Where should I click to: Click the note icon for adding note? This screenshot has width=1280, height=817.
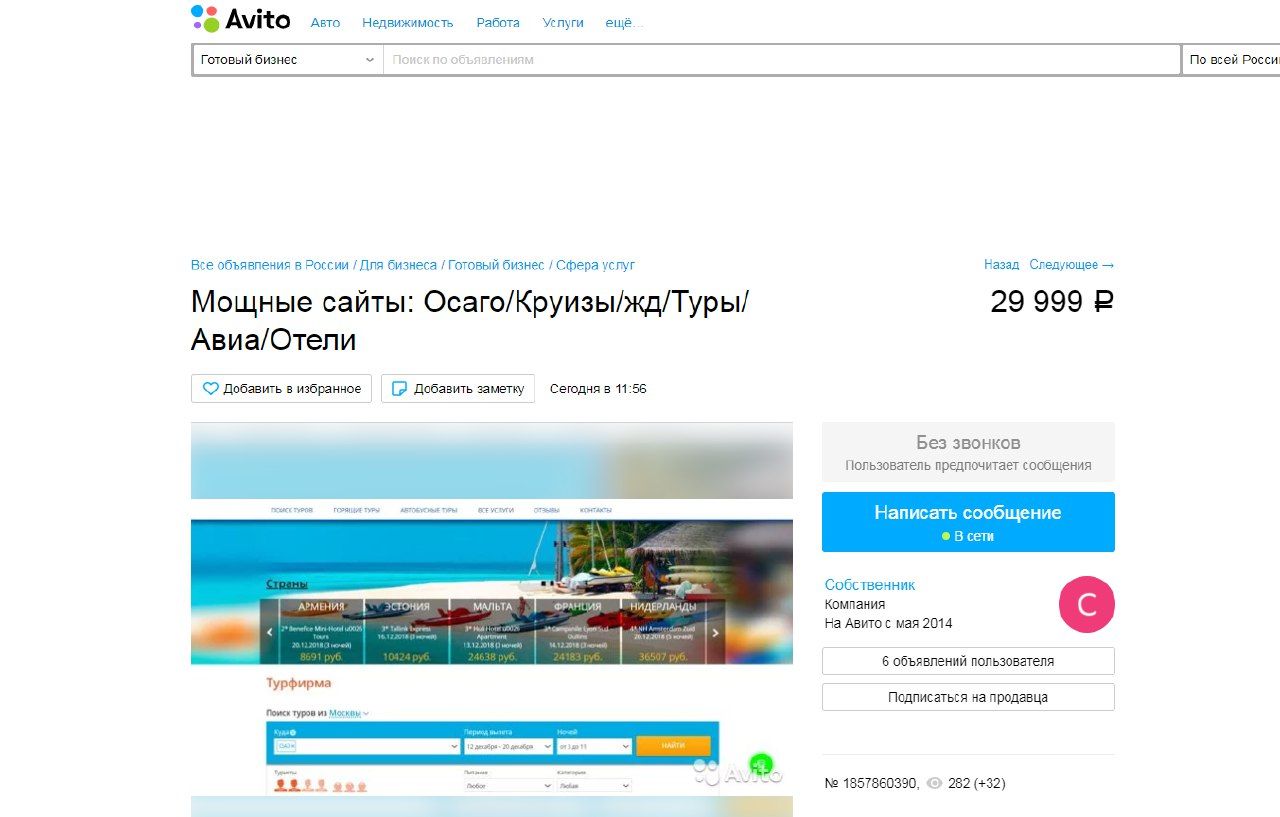click(x=399, y=389)
